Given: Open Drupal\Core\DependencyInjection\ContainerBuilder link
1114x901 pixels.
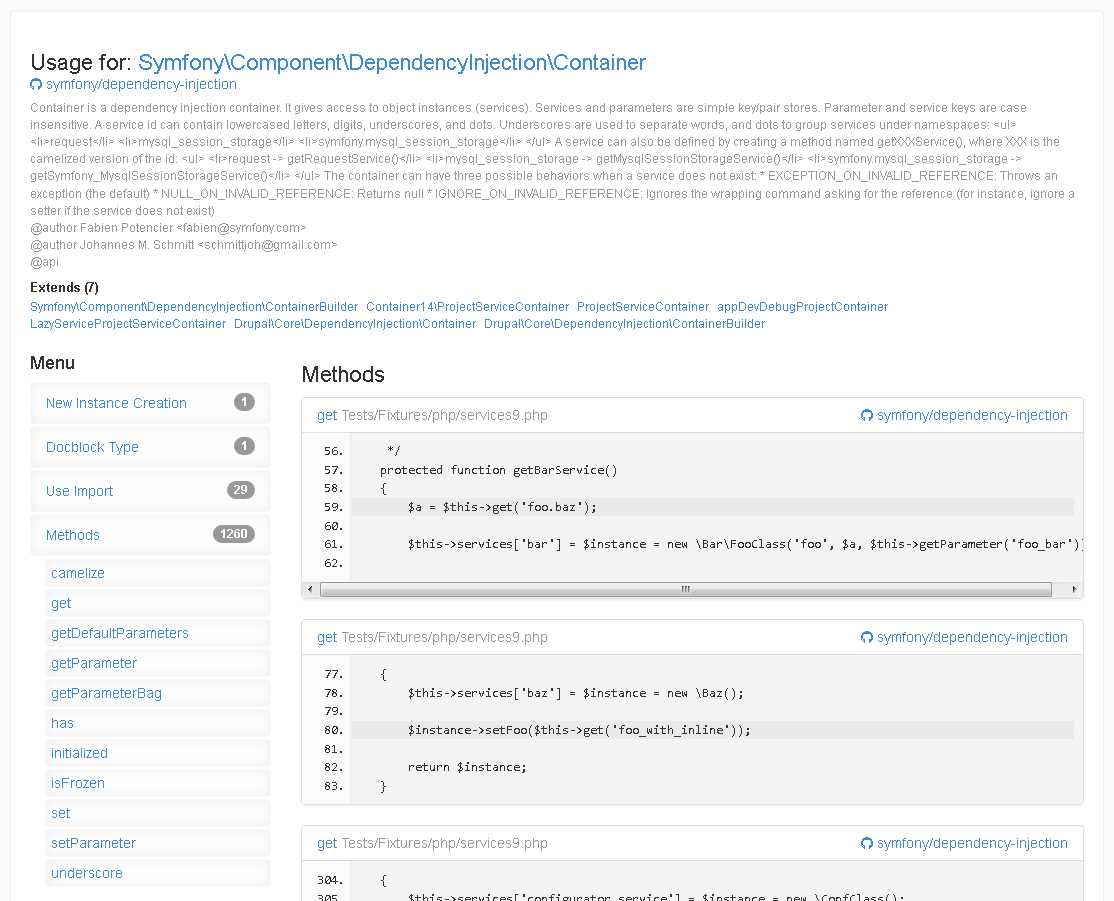Looking at the screenshot, I should pyautogui.click(x=624, y=324).
